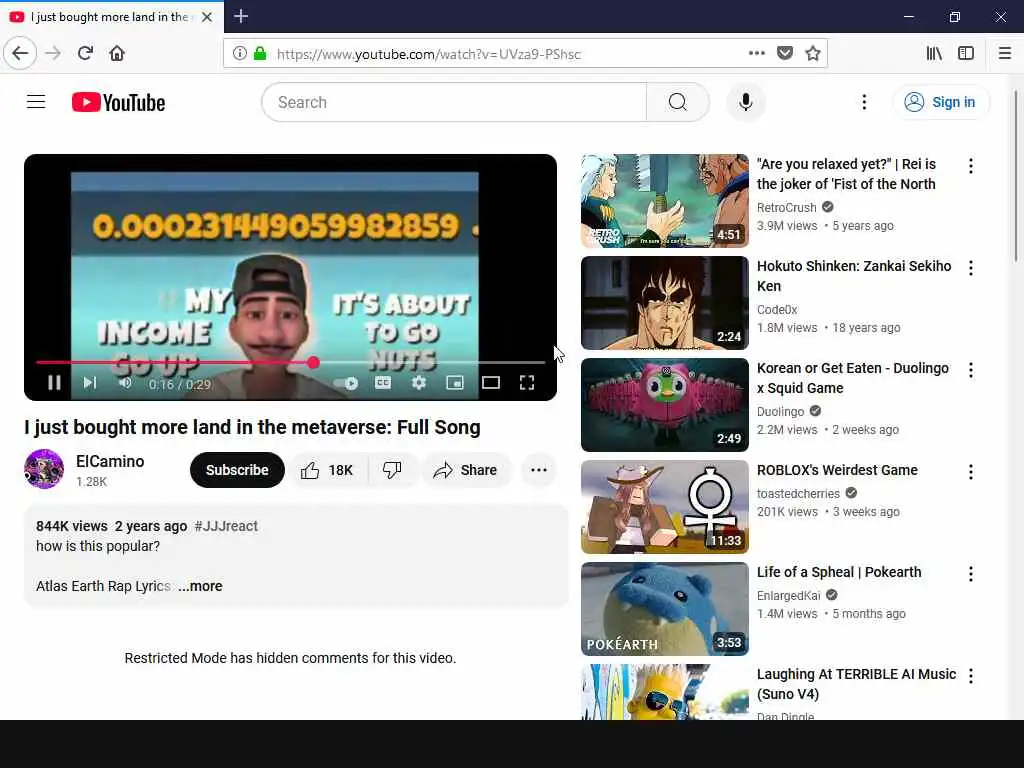This screenshot has height=768, width=1024.
Task: Toggle the Firefox sidebar
Action: (966, 53)
